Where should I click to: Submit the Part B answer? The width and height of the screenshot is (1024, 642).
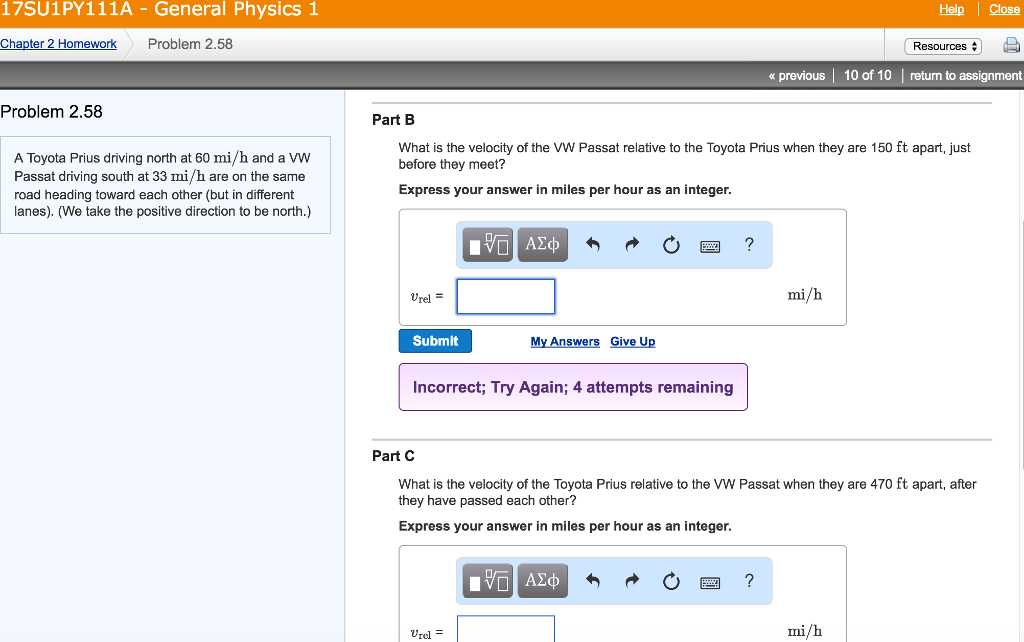point(435,341)
